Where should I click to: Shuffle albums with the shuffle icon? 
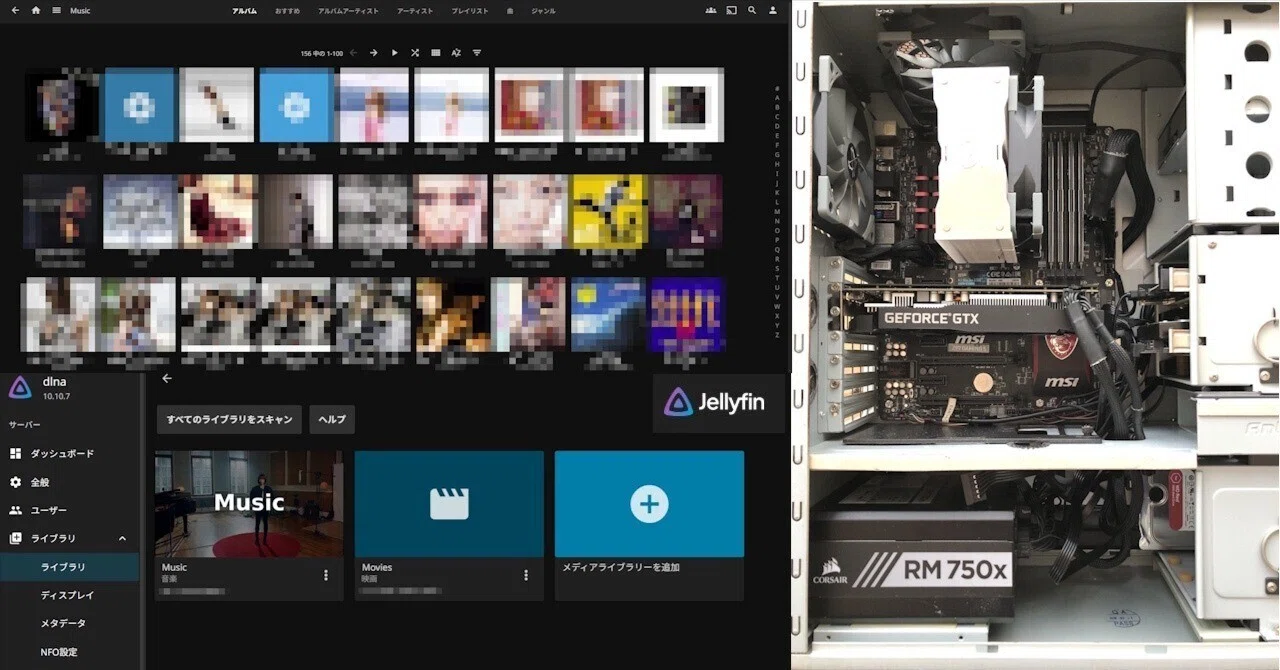(414, 52)
